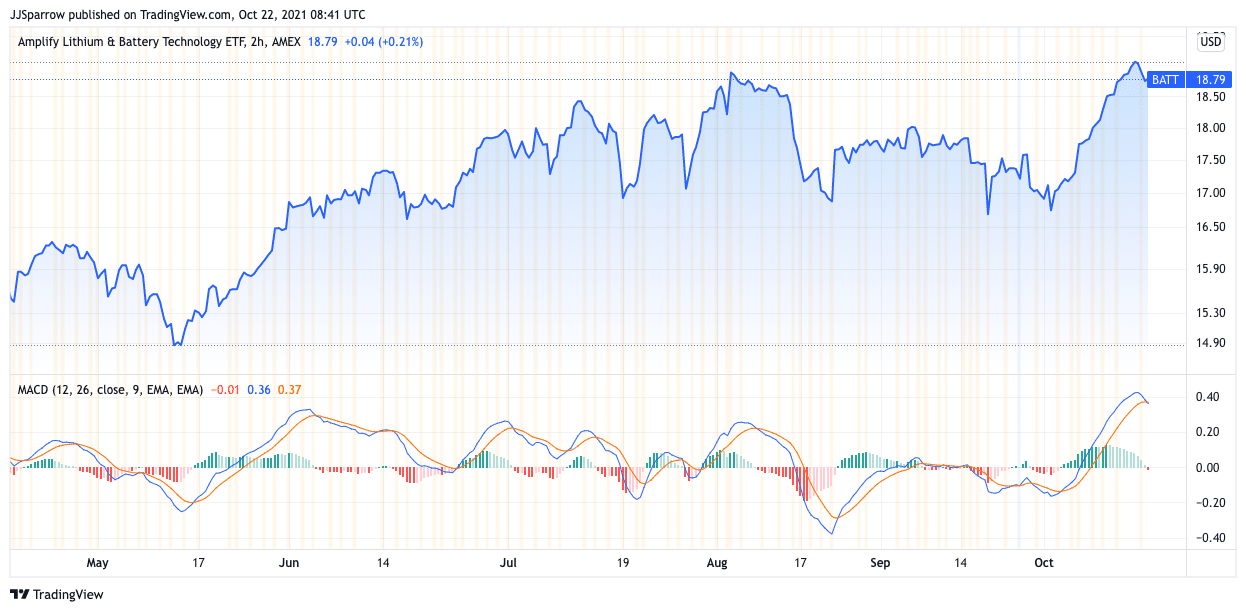The image size is (1246, 612).
Task: Click the Oct label on time axis
Action: (1044, 563)
